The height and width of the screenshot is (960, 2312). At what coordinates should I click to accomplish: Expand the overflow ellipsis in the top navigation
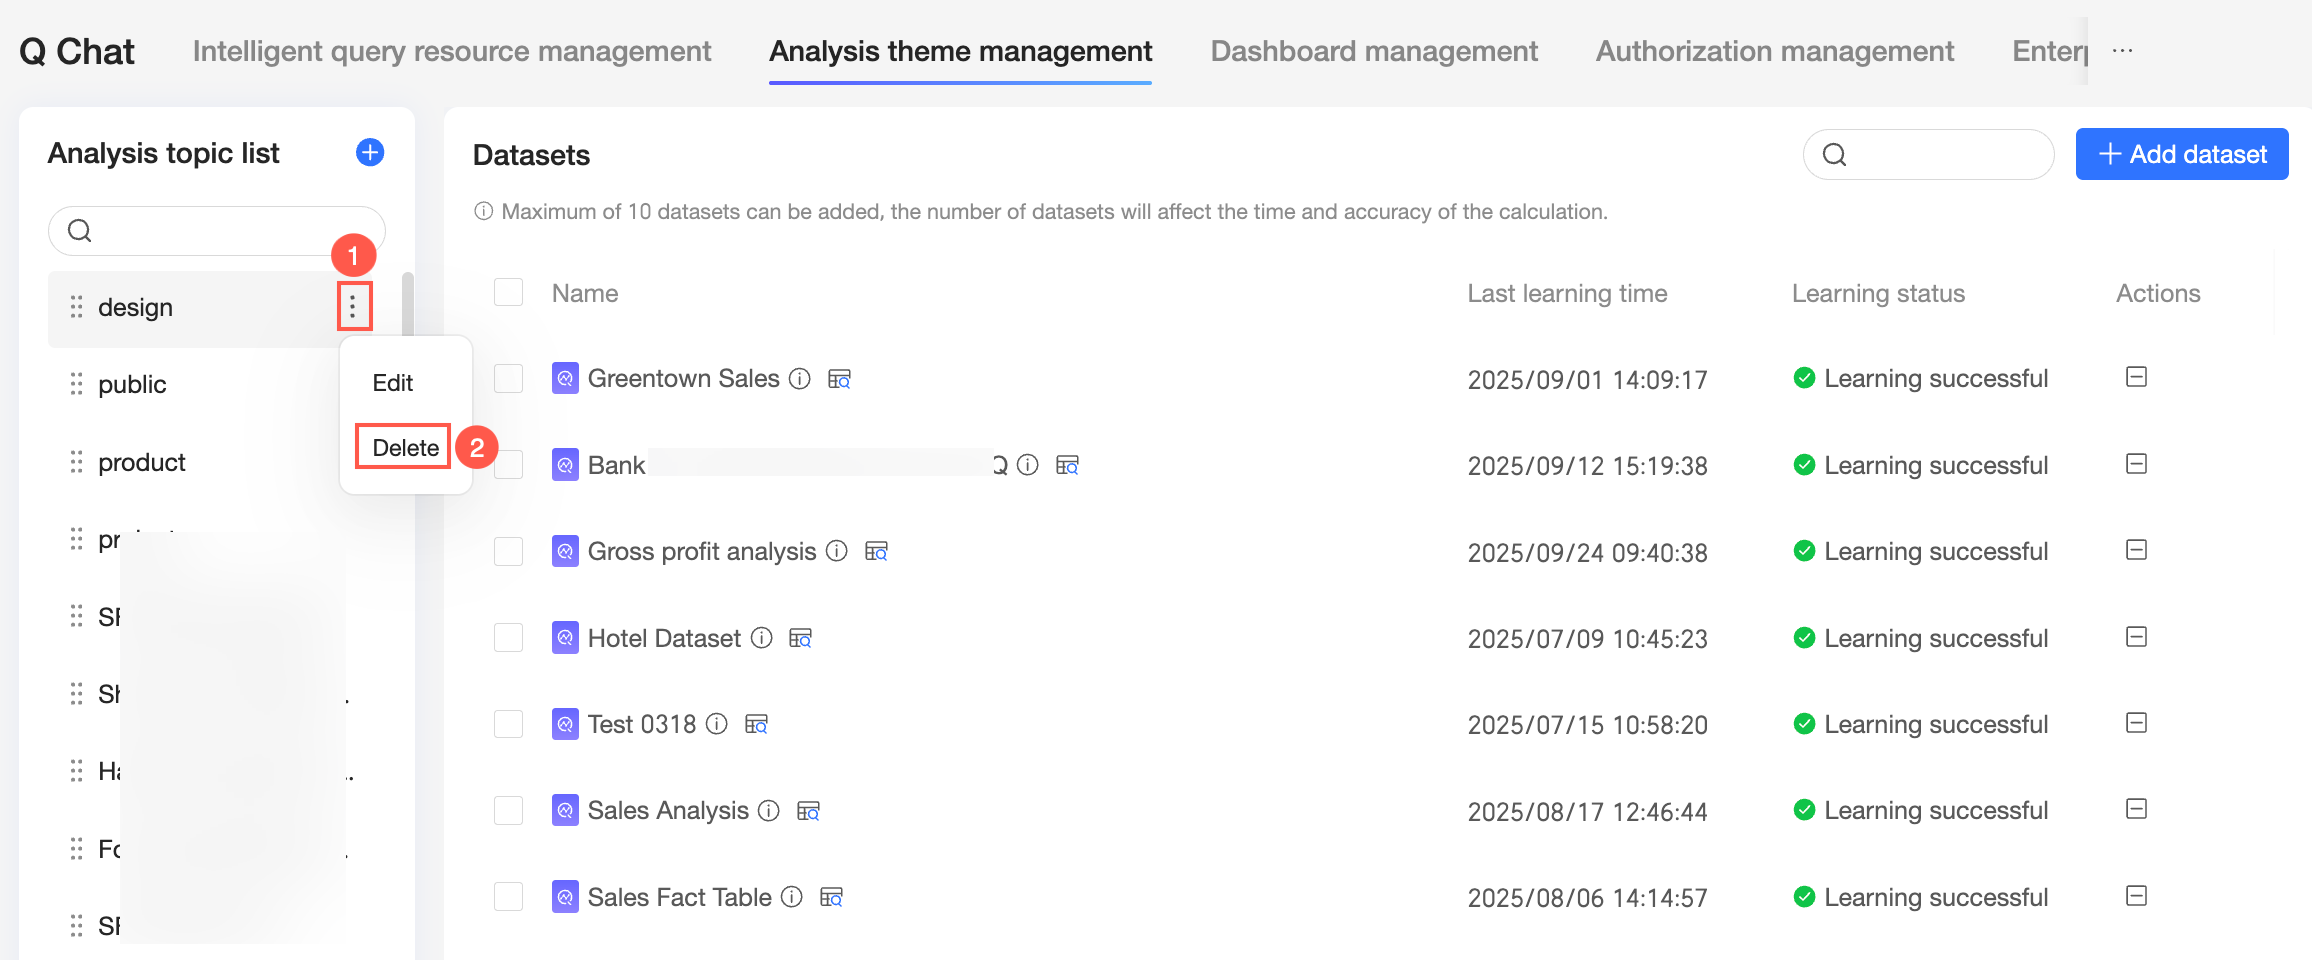2122,51
